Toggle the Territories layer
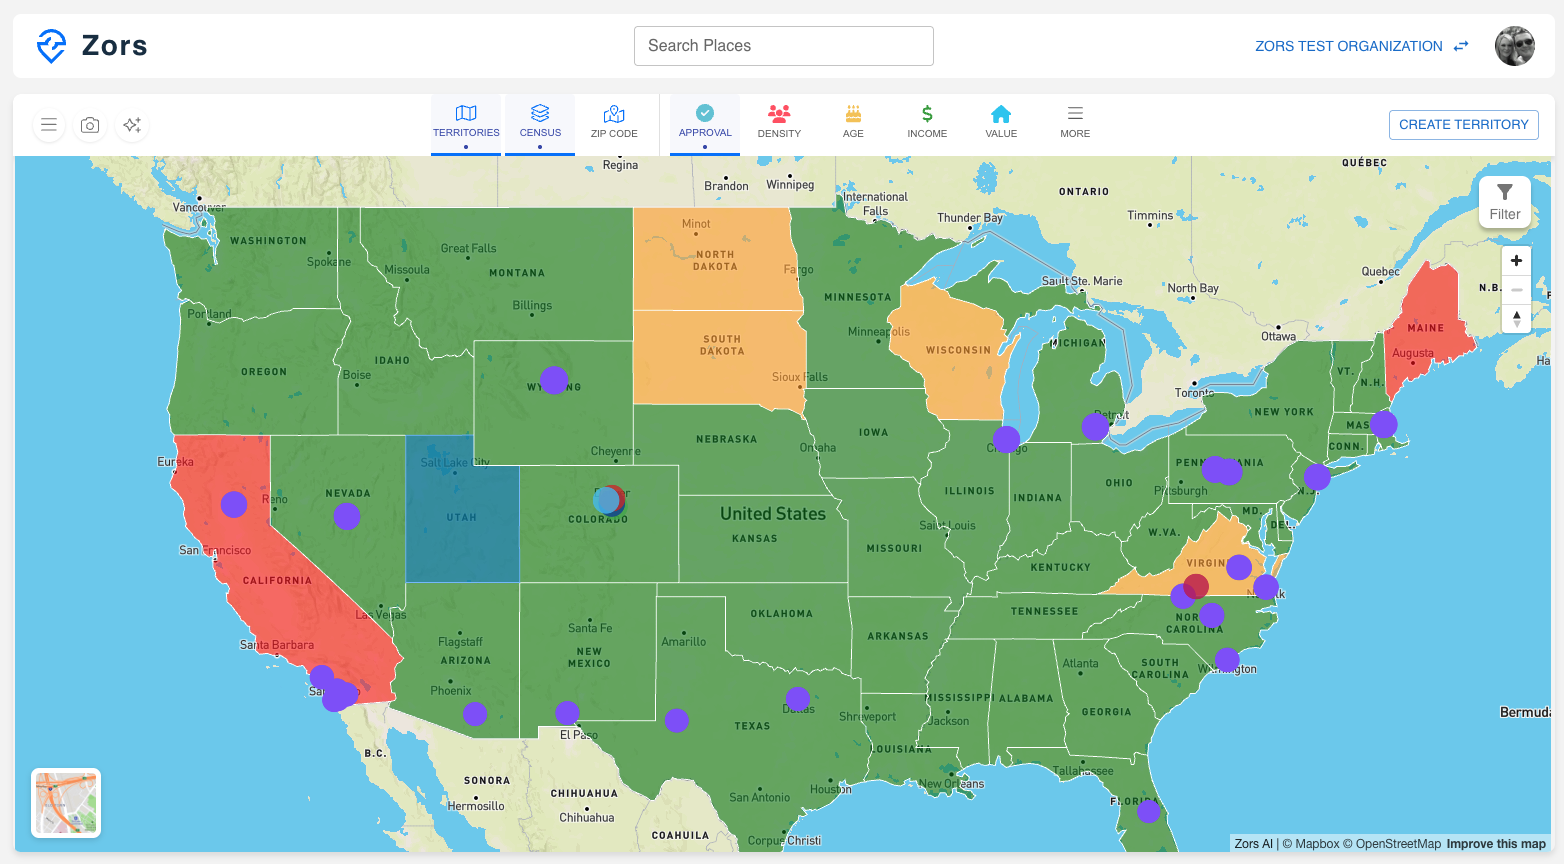Viewport: 1564px width, 864px height. [466, 122]
